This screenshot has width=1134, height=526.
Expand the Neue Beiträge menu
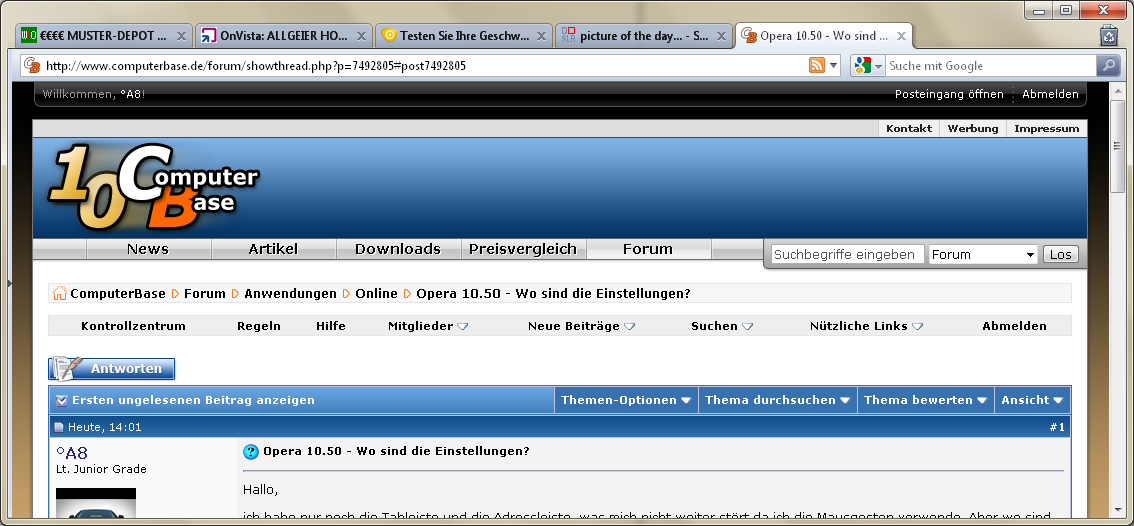[581, 326]
